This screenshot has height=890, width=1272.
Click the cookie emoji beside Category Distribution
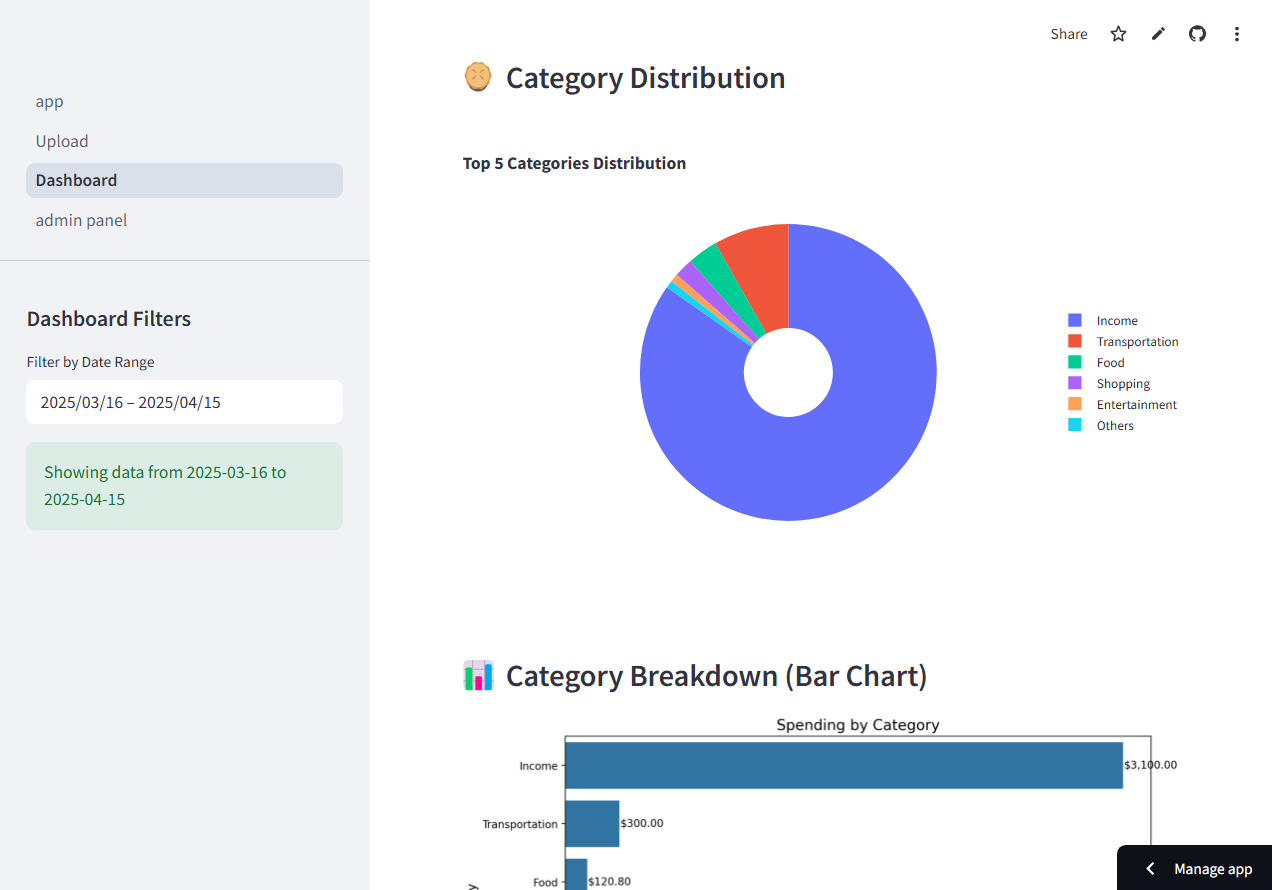click(478, 76)
